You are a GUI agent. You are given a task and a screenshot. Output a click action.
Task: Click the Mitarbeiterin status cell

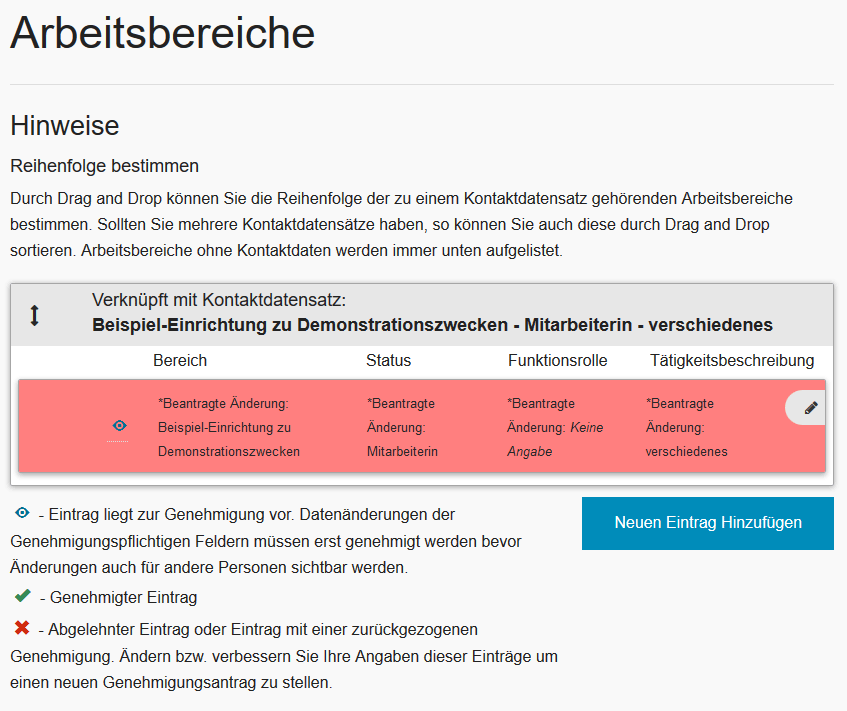click(x=402, y=428)
